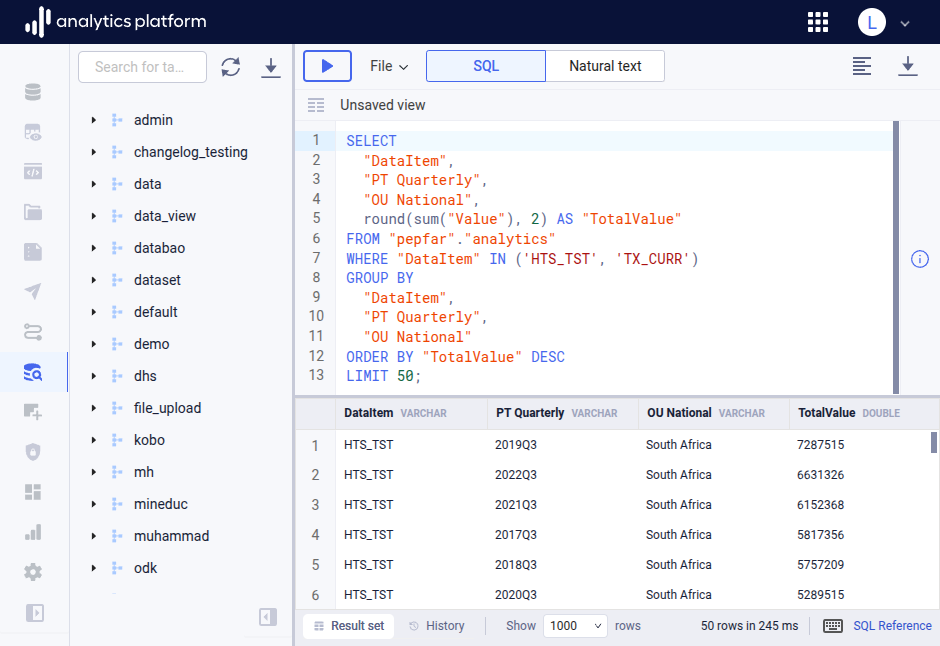The width and height of the screenshot is (940, 646).
Task: Open the query info icon
Action: 920,259
